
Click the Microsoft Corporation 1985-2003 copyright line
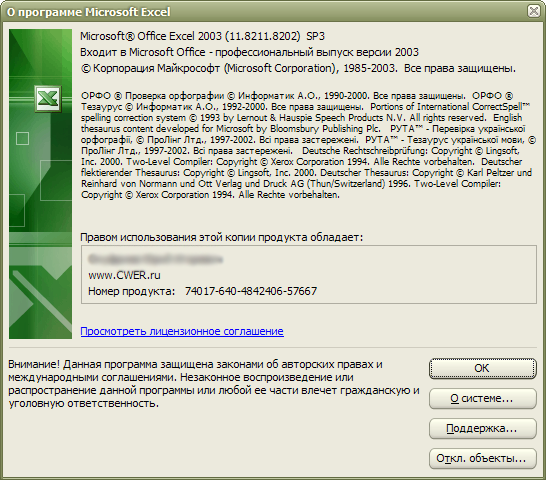[x=298, y=68]
